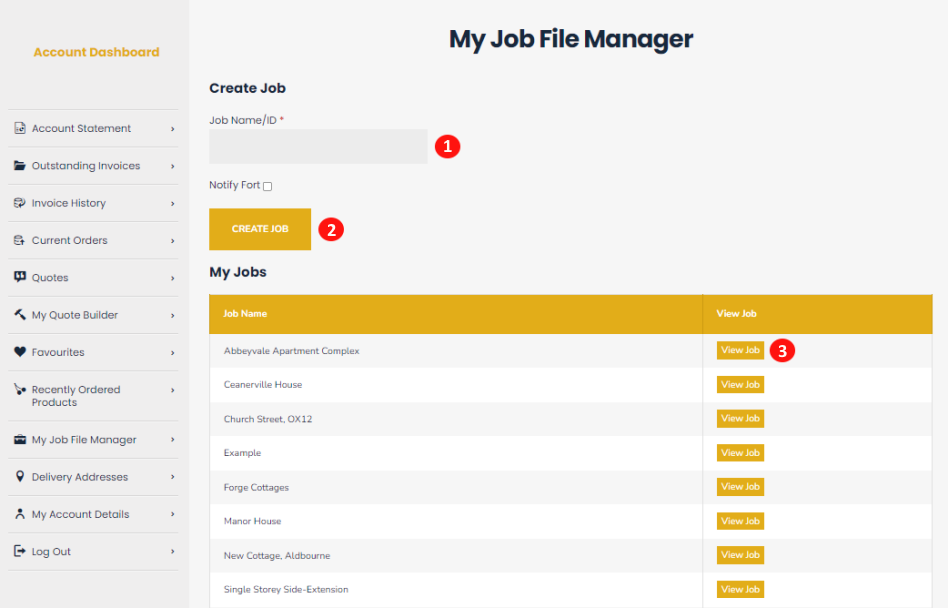The image size is (948, 608).
Task: Open the Manor House job link
Action: click(740, 520)
